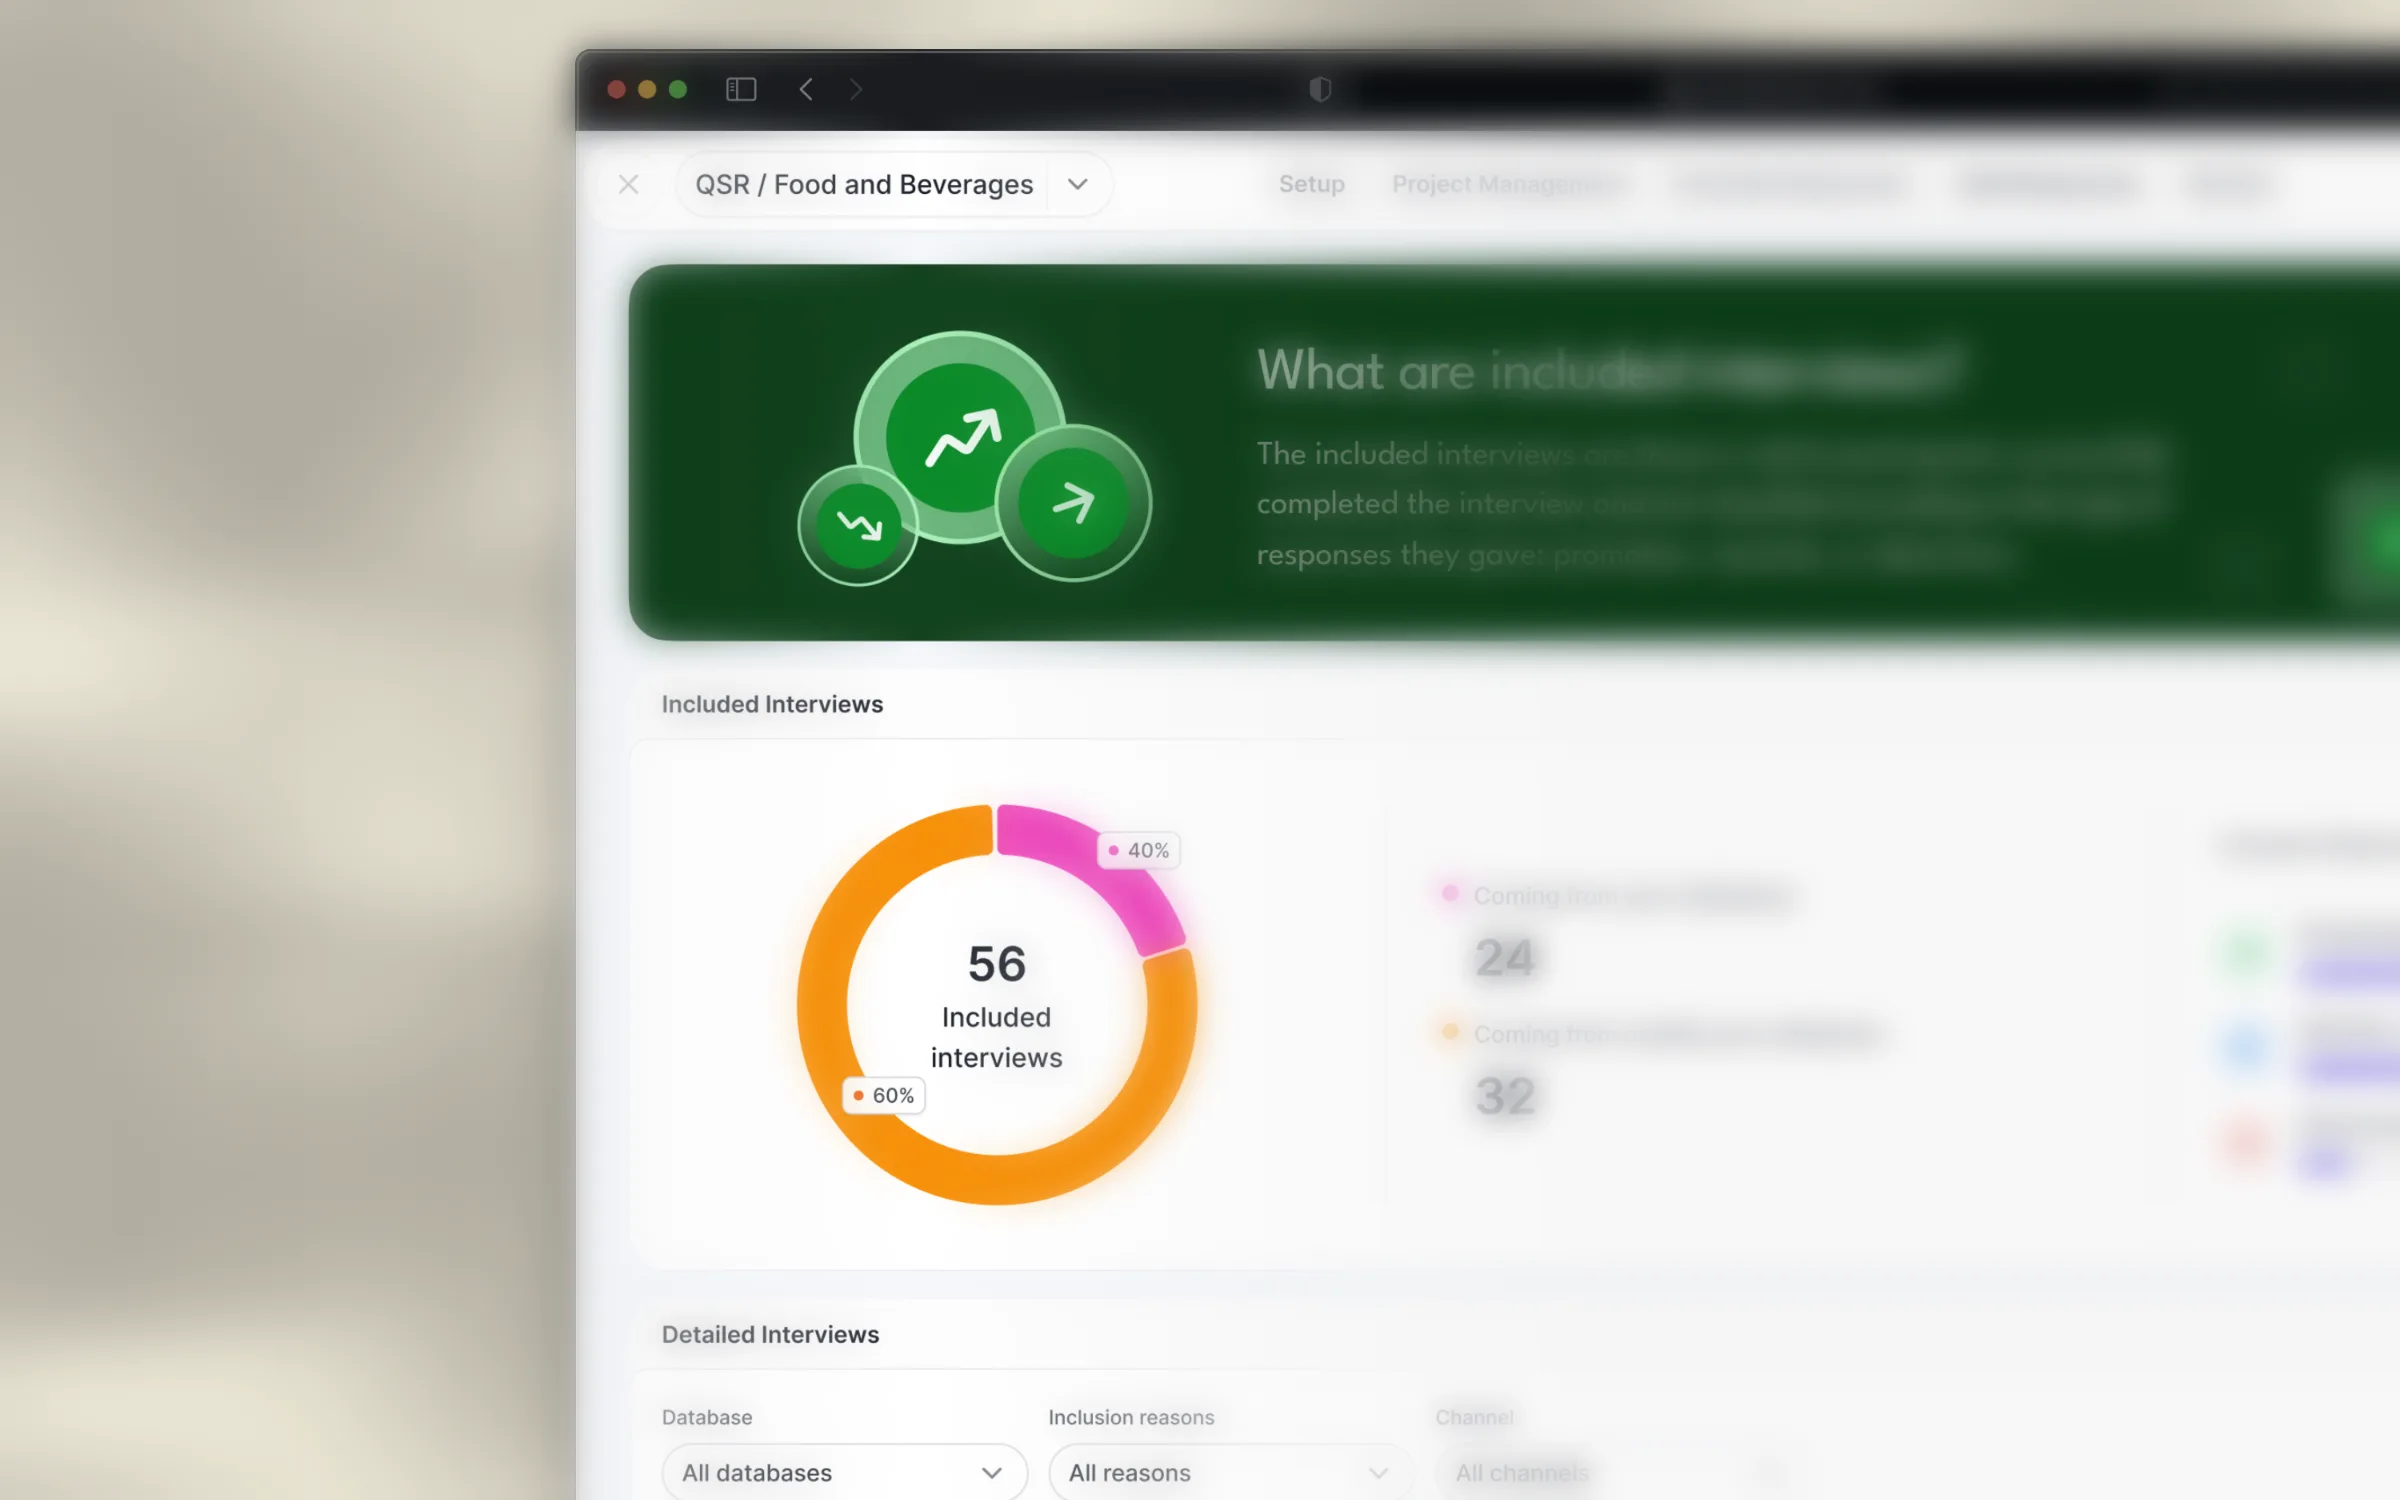Click the macOS red close button
2400x1500 pixels.
(617, 90)
